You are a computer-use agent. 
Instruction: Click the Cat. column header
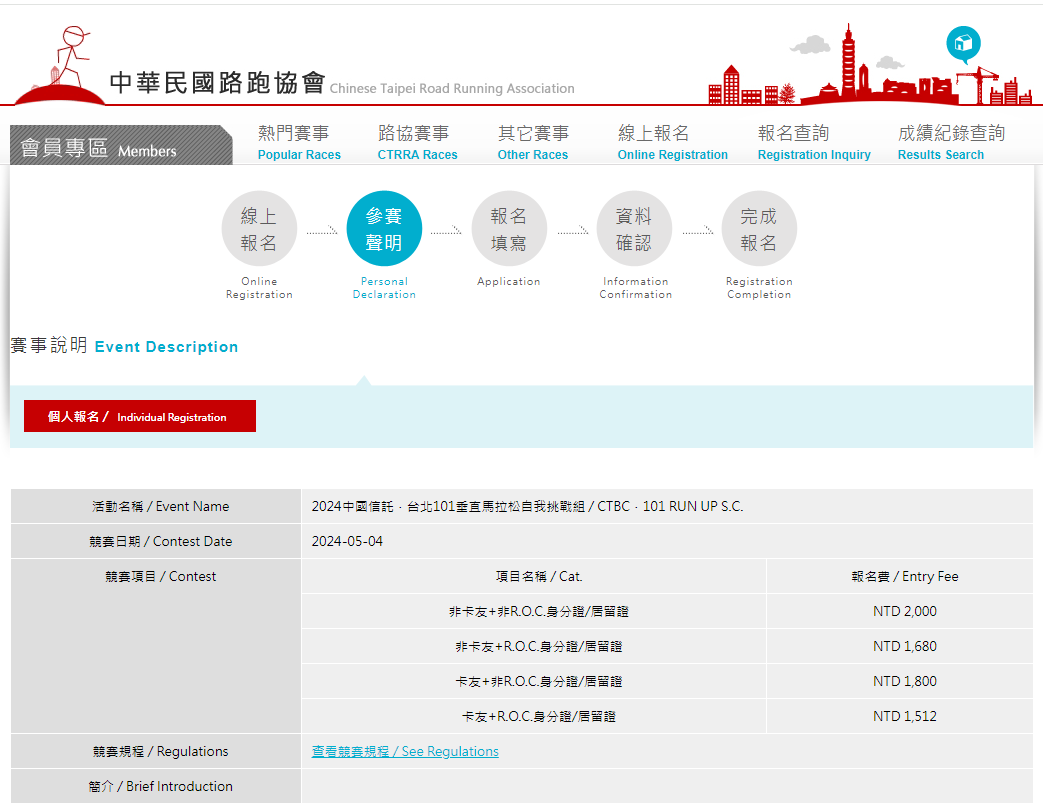click(x=539, y=576)
